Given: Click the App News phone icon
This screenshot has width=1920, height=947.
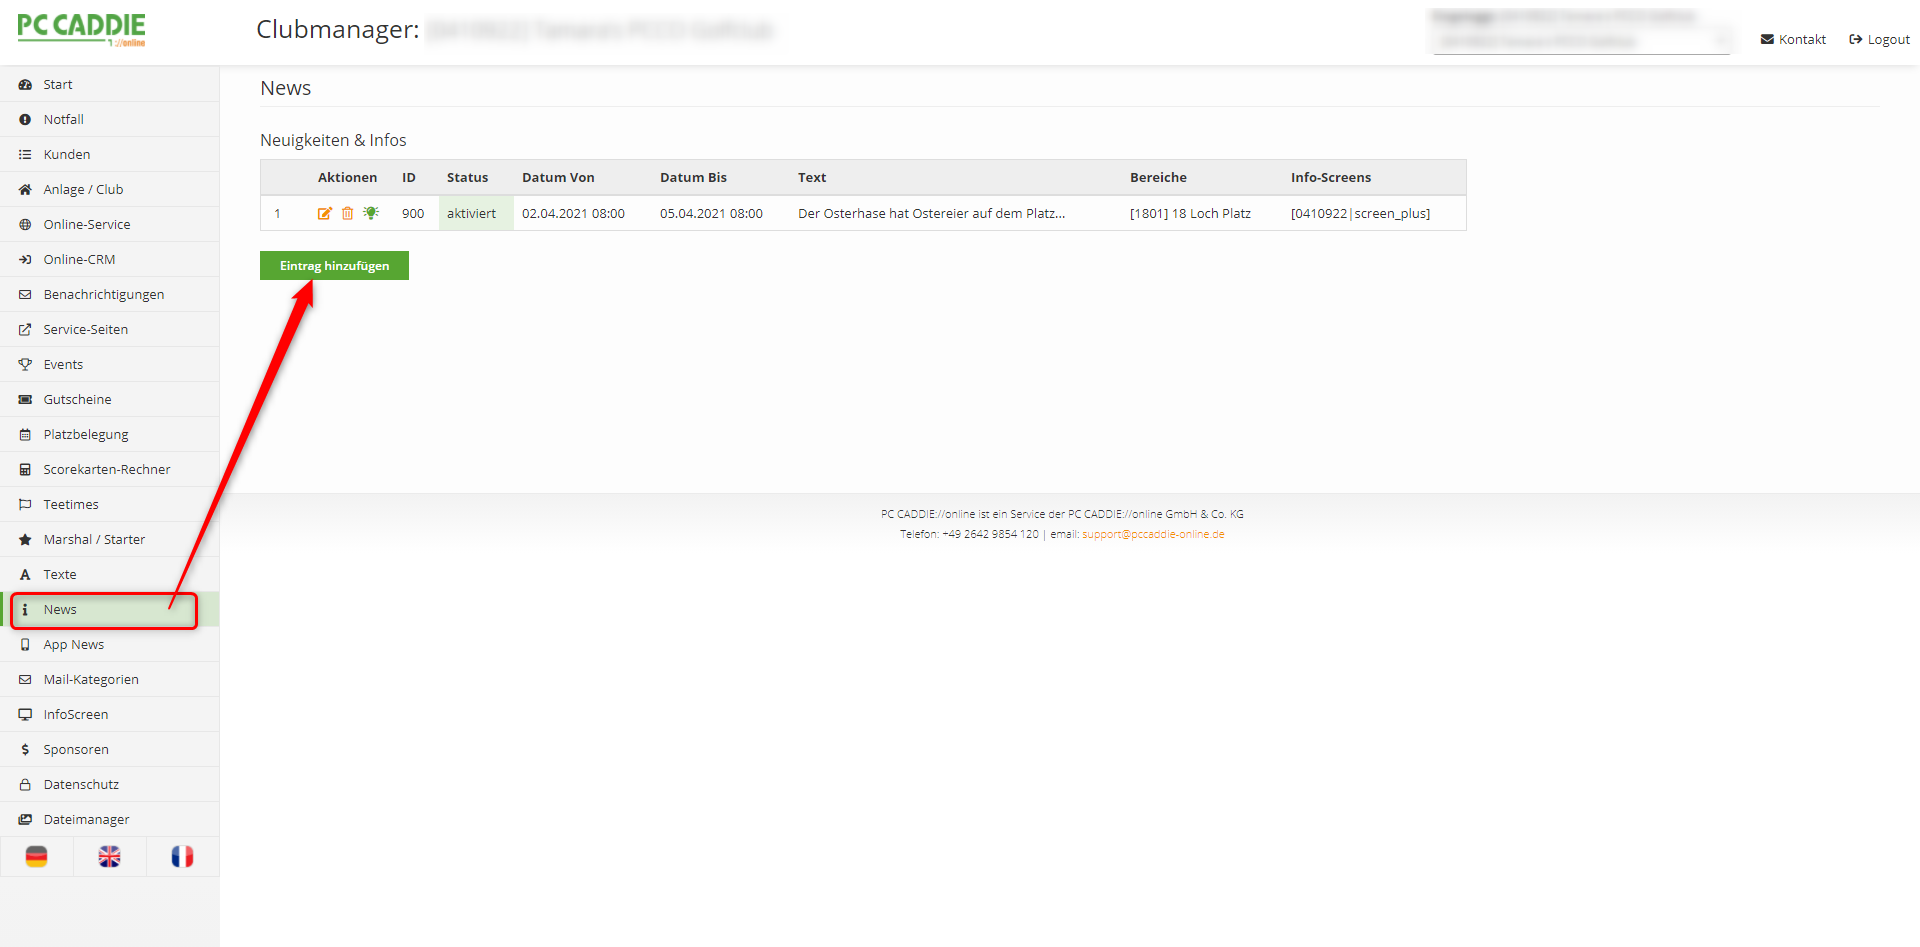Looking at the screenshot, I should (25, 645).
